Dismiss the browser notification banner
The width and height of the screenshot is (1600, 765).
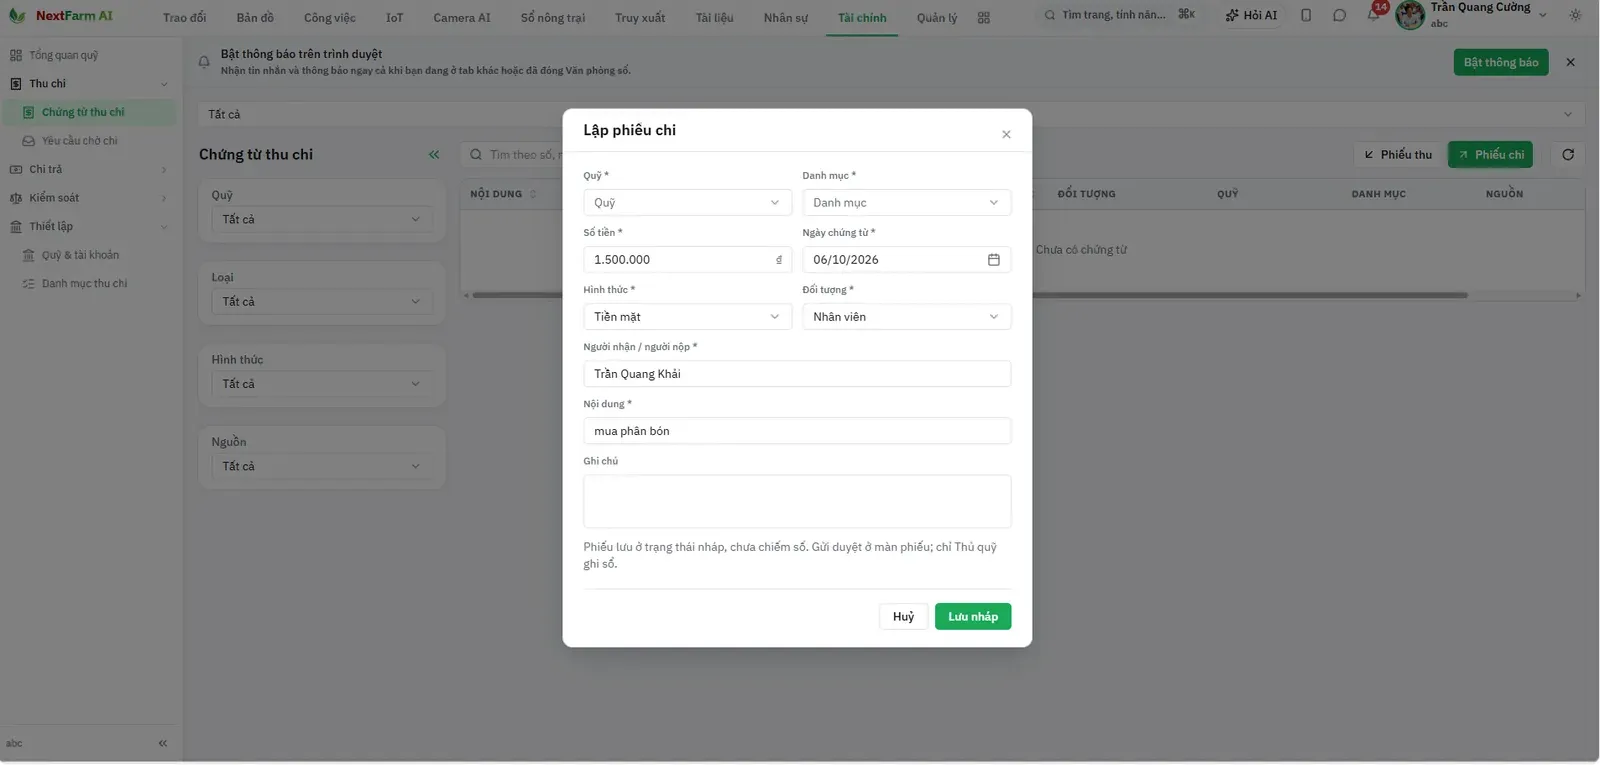(1570, 62)
